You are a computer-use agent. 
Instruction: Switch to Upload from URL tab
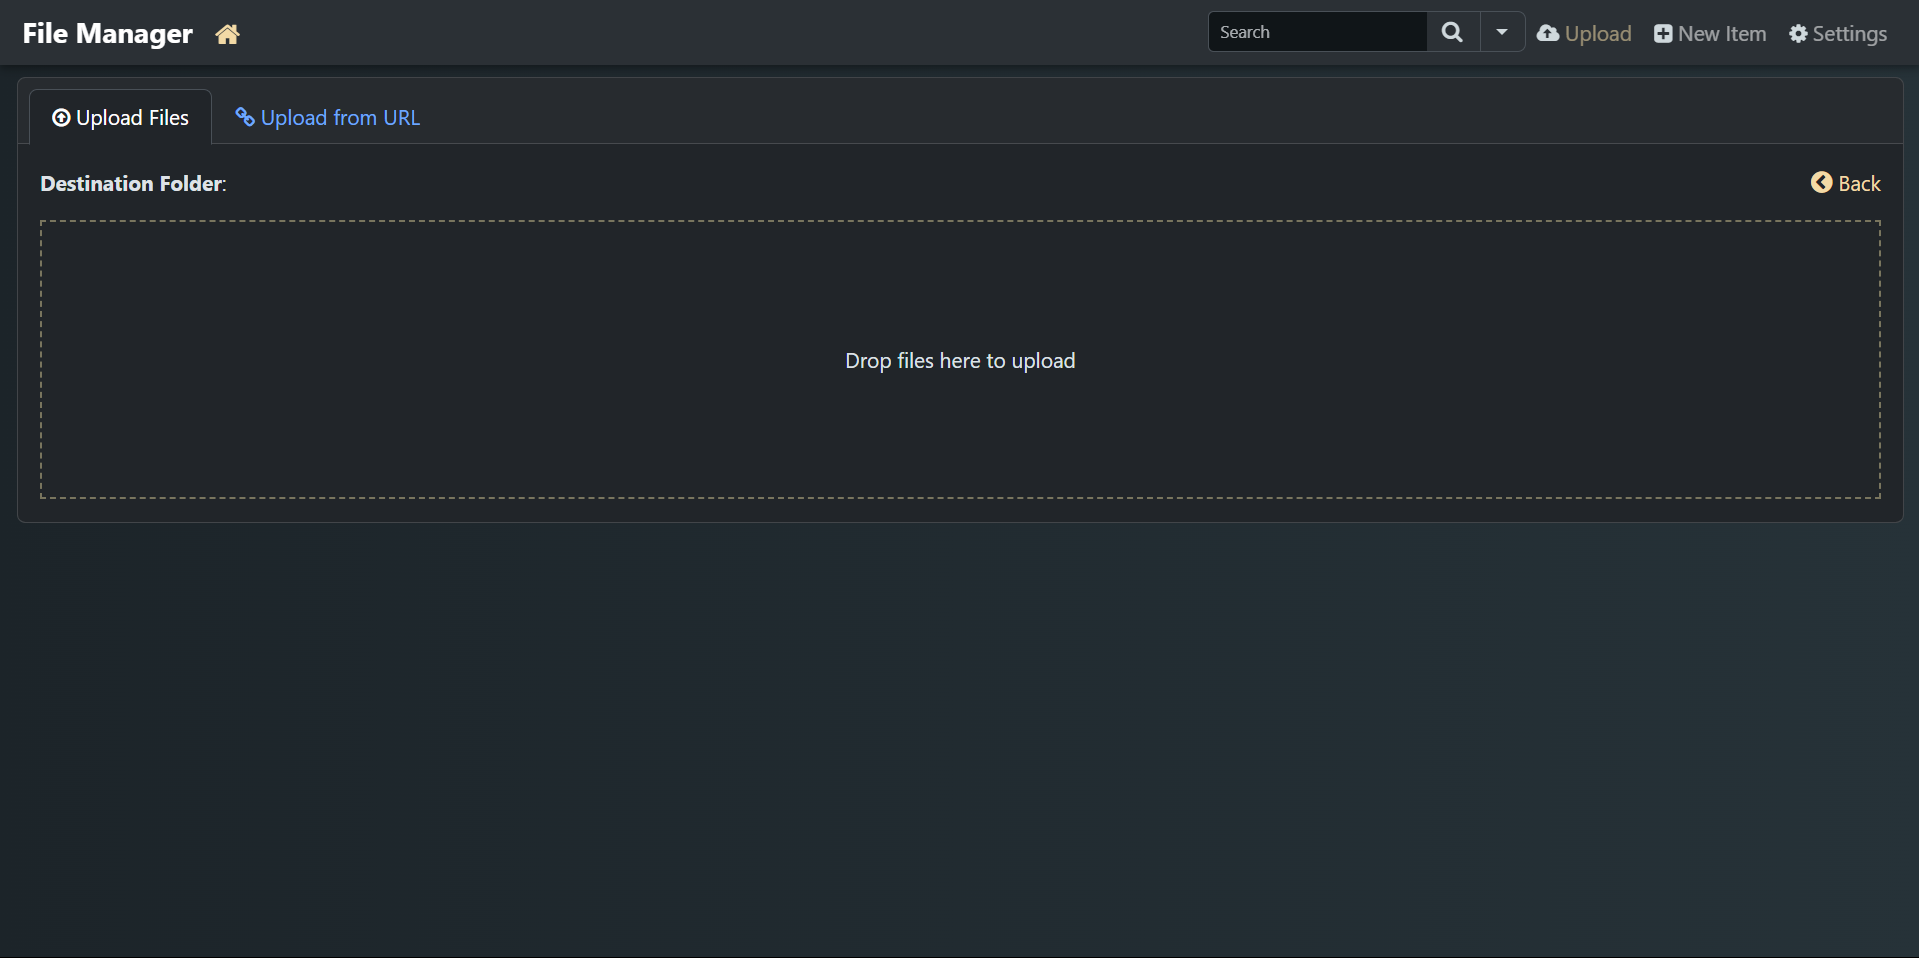(327, 118)
